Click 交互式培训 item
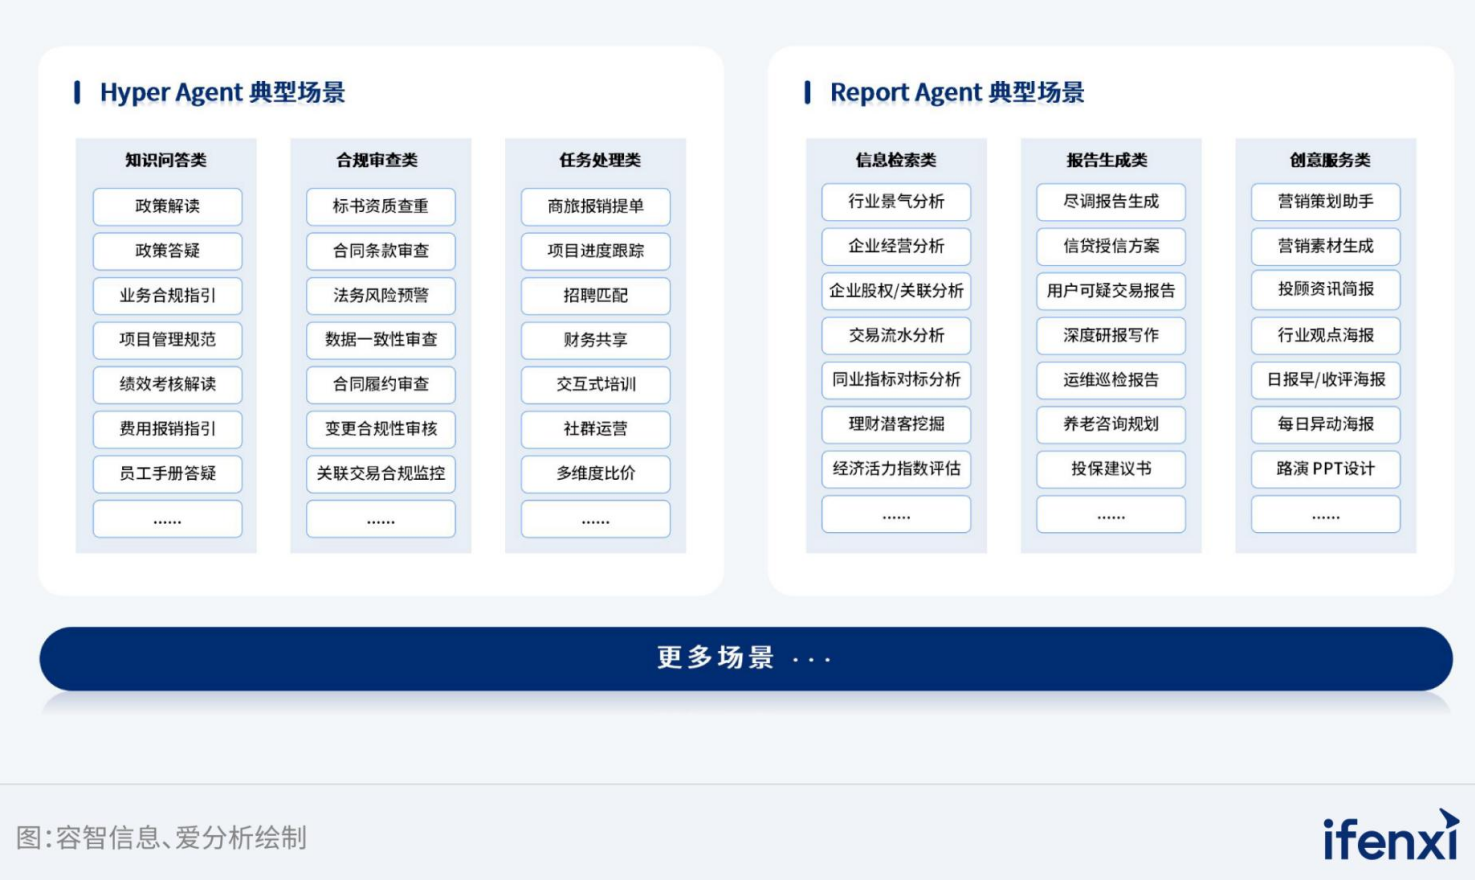The width and height of the screenshot is (1475, 880). point(595,385)
